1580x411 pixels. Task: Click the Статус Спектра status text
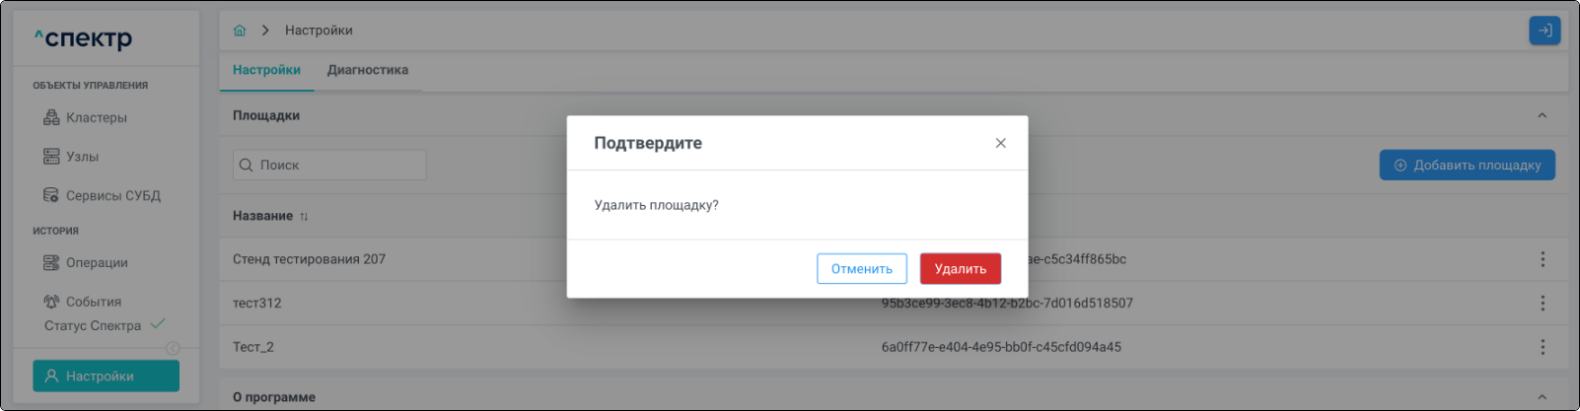[92, 325]
